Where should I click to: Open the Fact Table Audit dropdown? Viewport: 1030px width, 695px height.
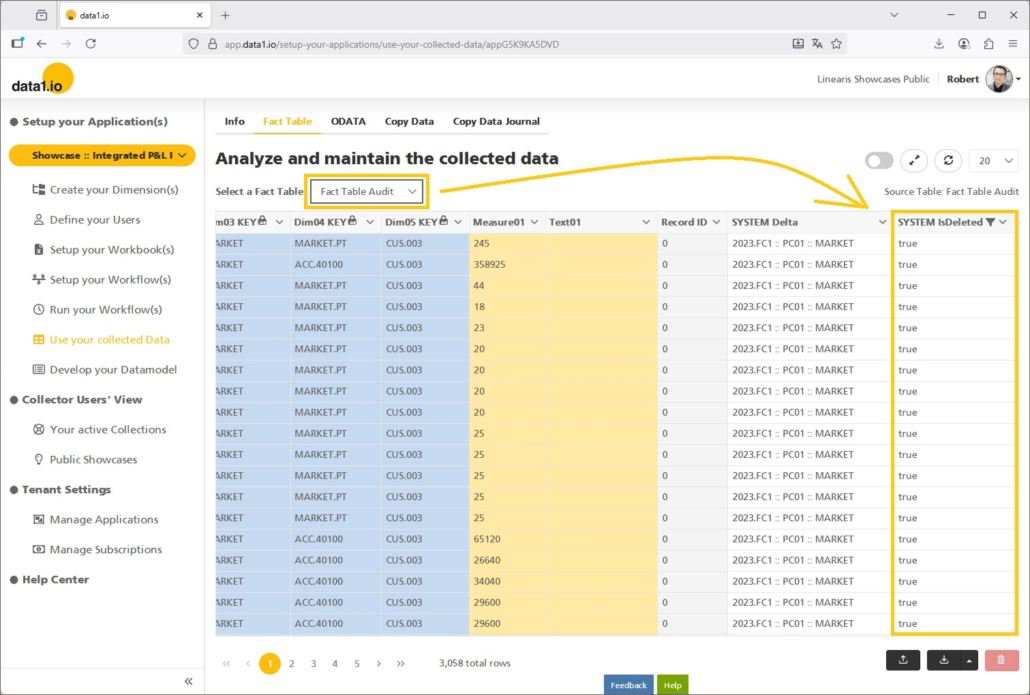tap(367, 191)
